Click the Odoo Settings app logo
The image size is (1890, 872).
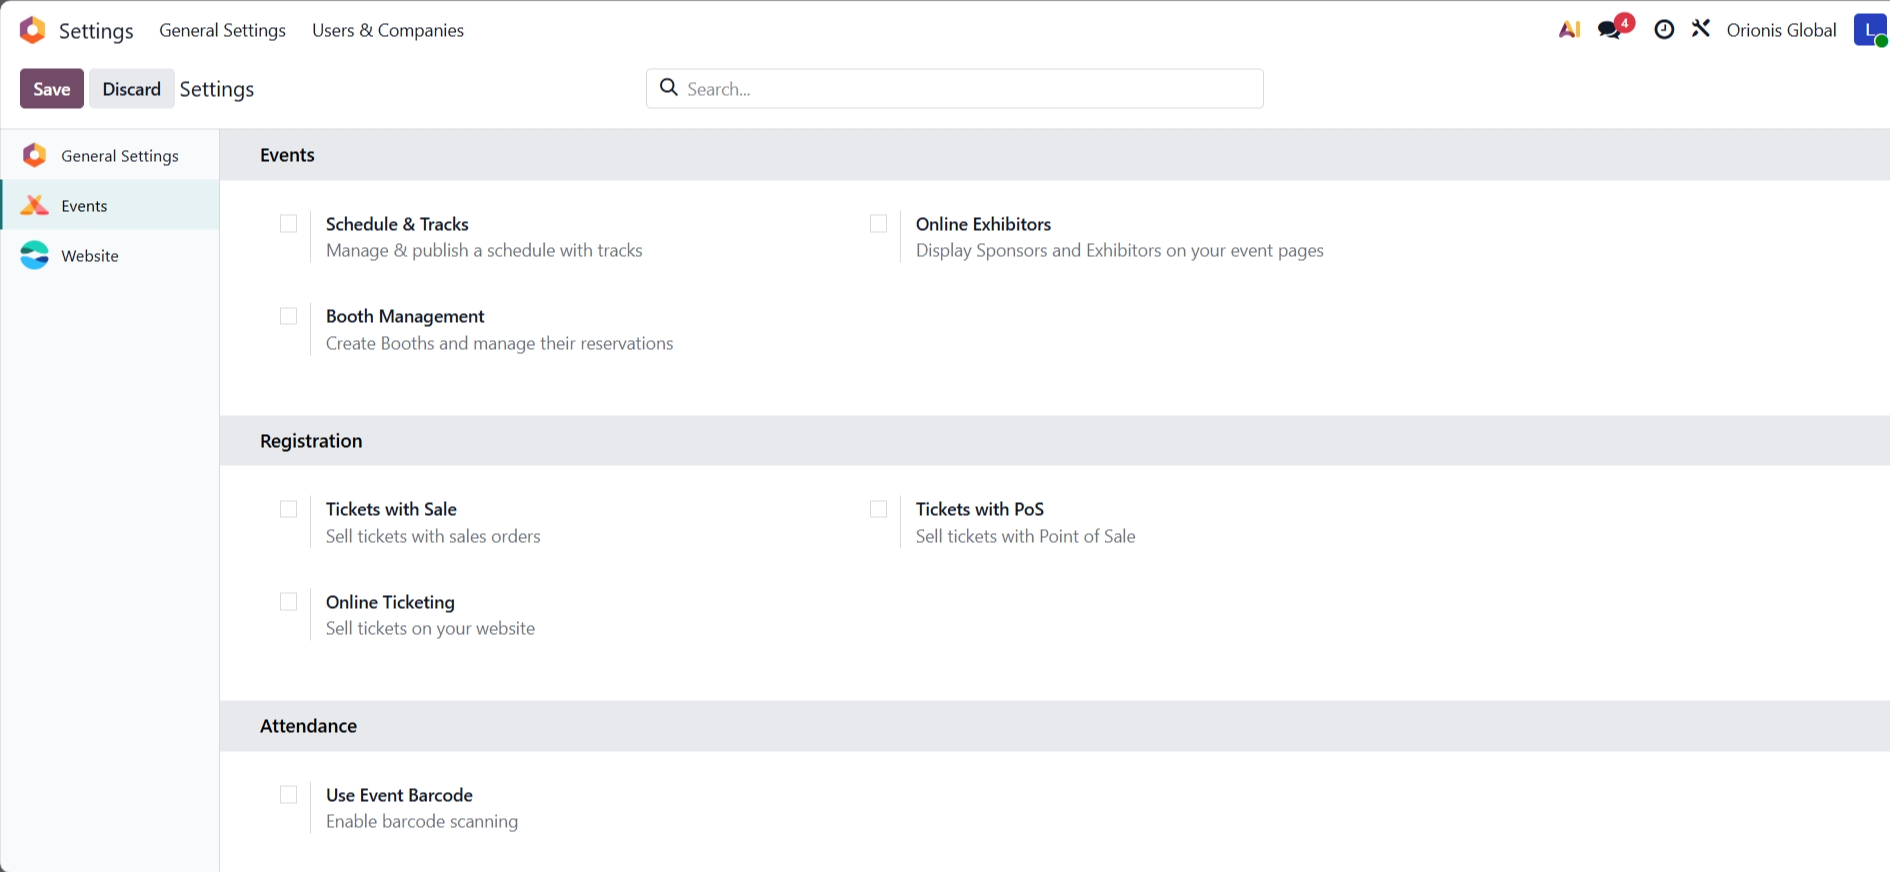(33, 30)
